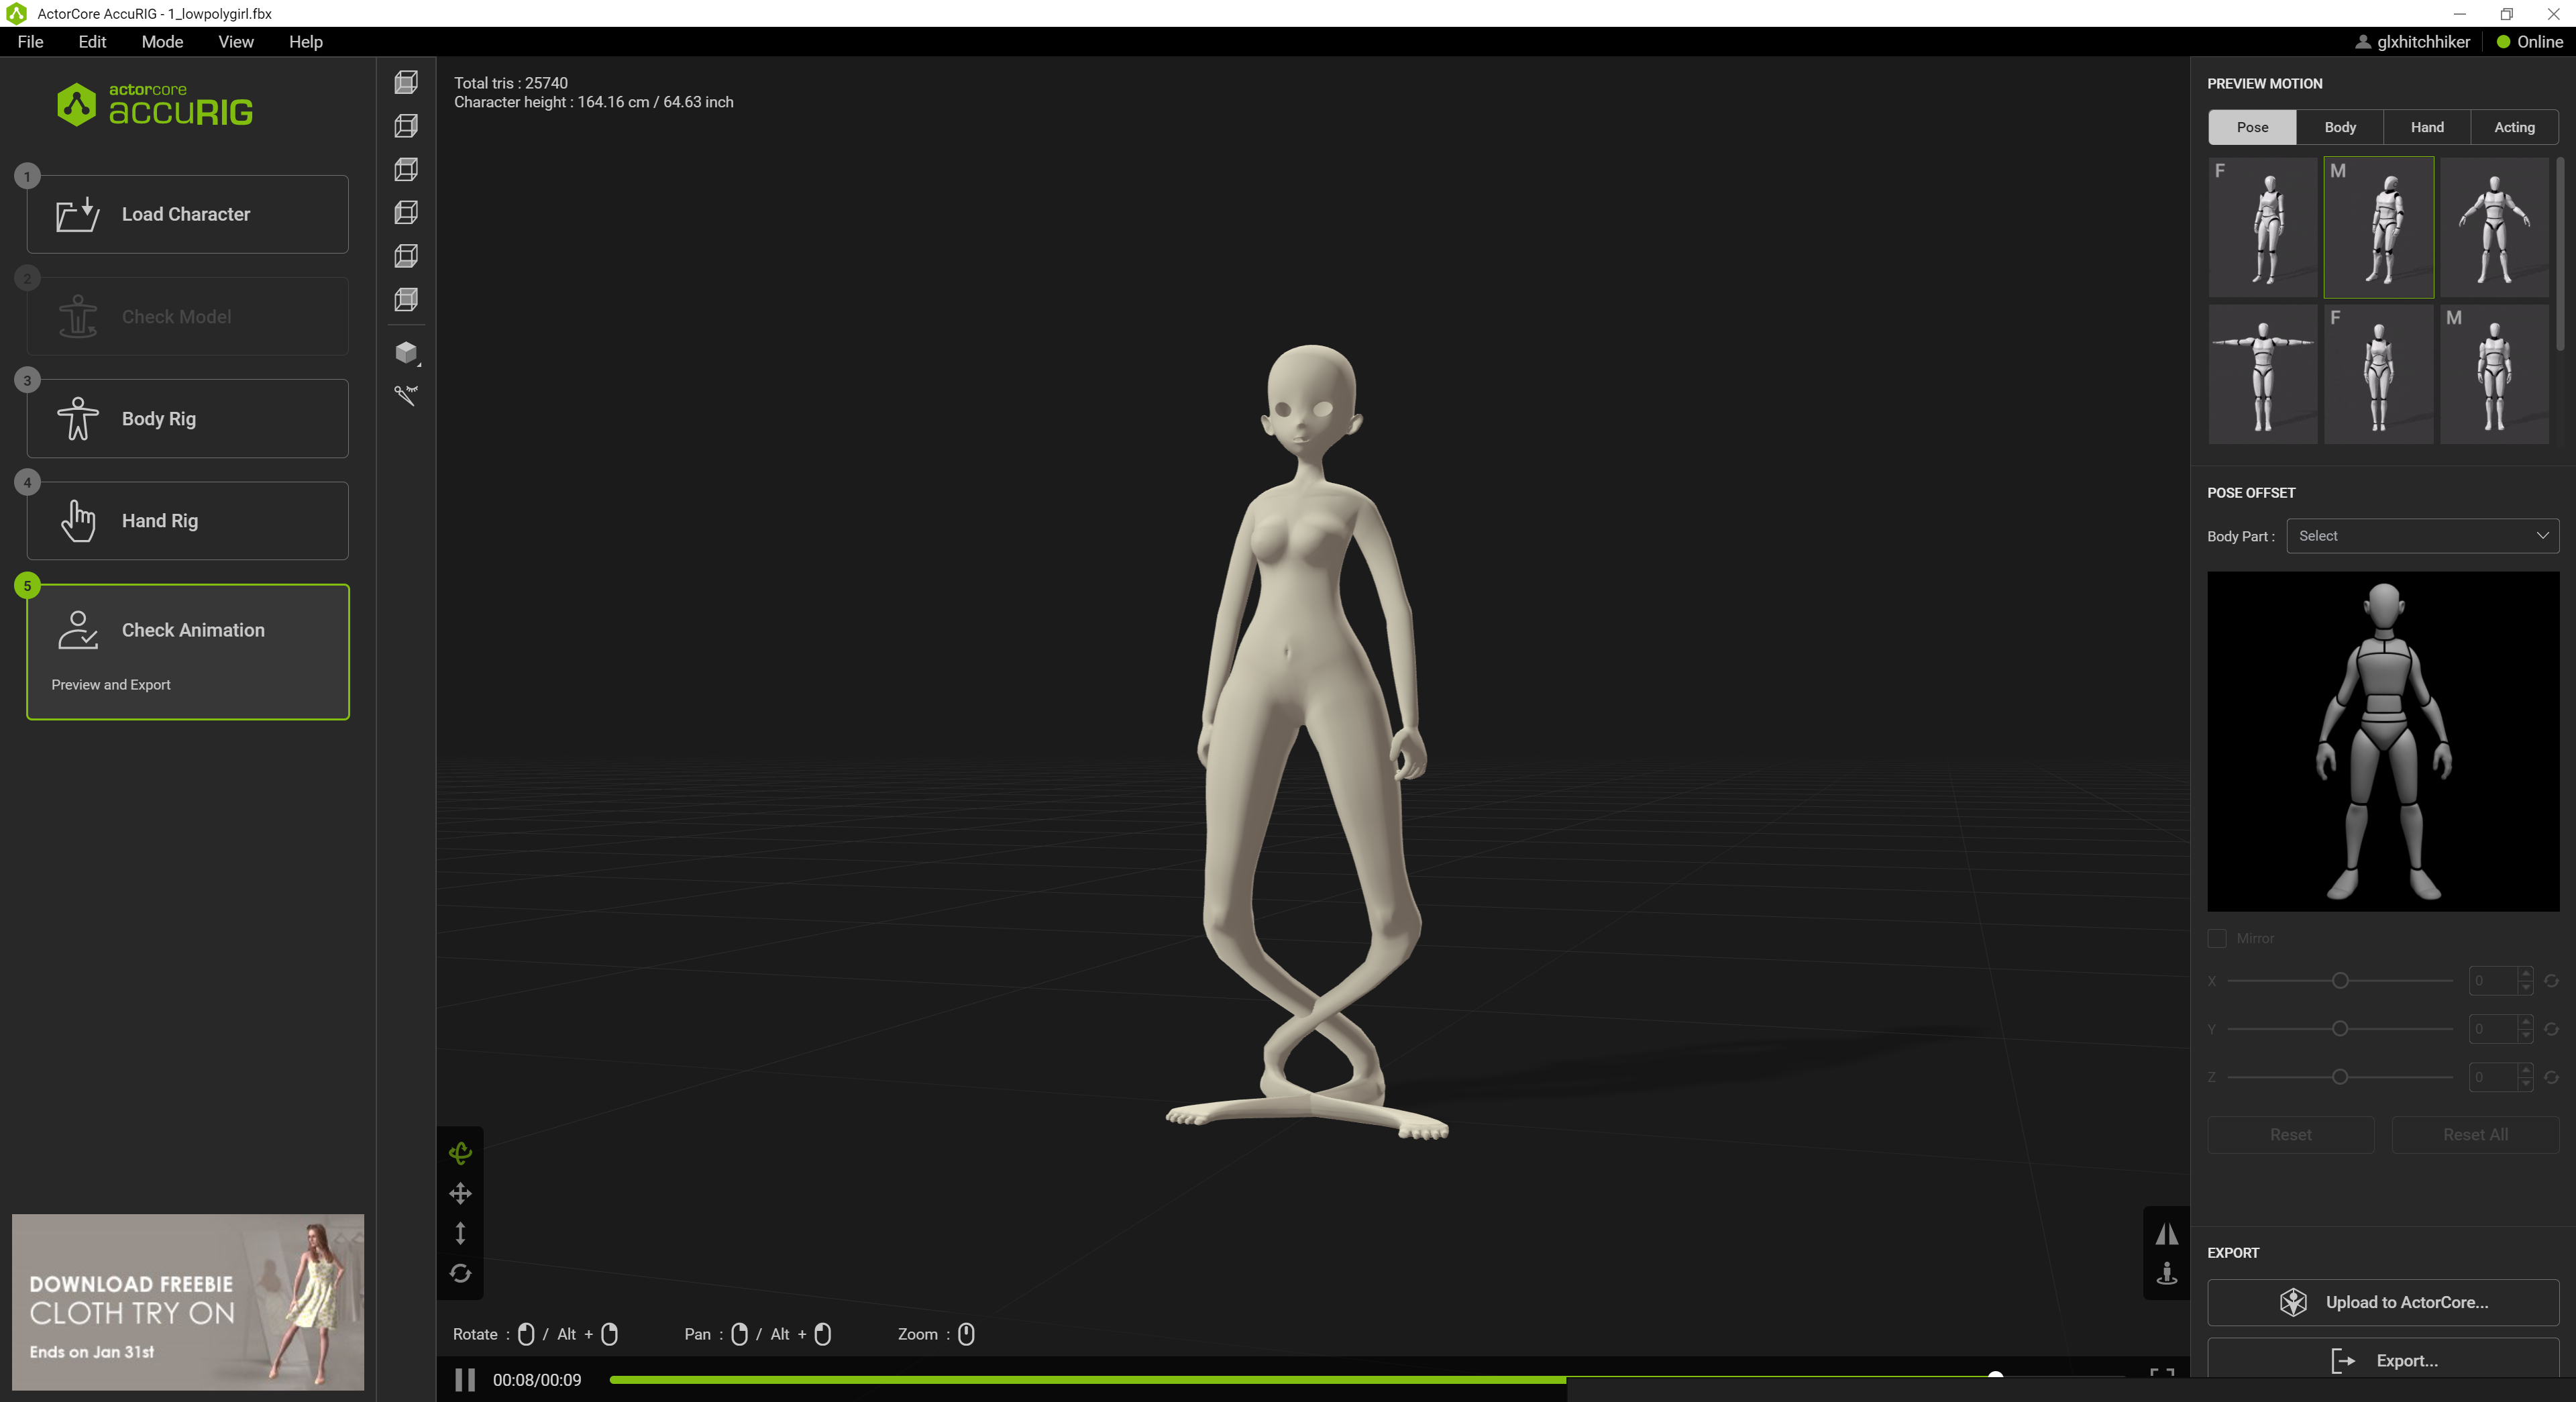The width and height of the screenshot is (2576, 1402).
Task: Select the orbit camera tool
Action: [460, 1153]
